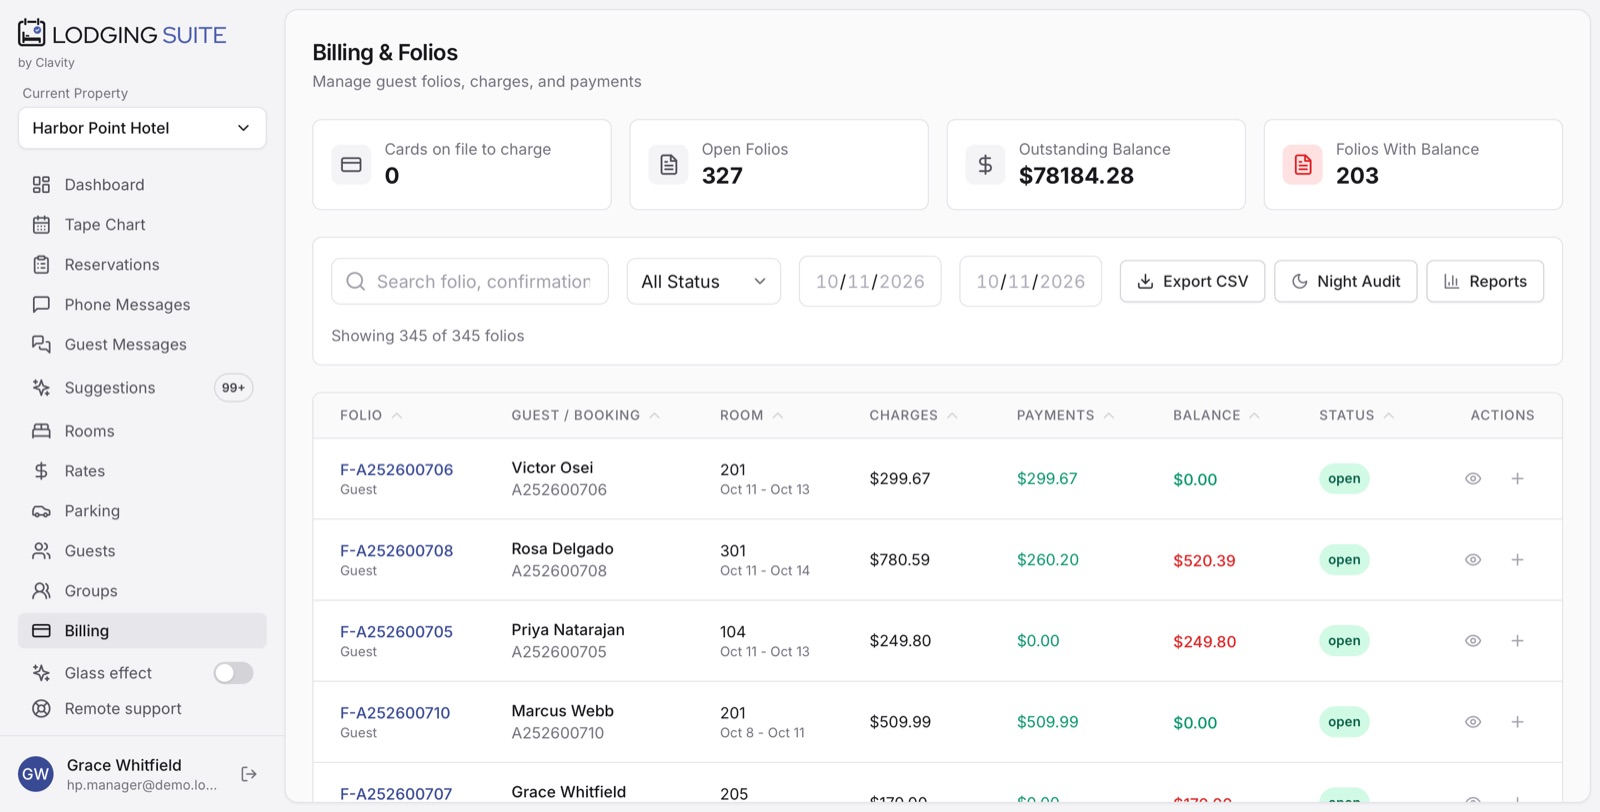Click the Lodging Suite logo icon

pyautogui.click(x=32, y=33)
